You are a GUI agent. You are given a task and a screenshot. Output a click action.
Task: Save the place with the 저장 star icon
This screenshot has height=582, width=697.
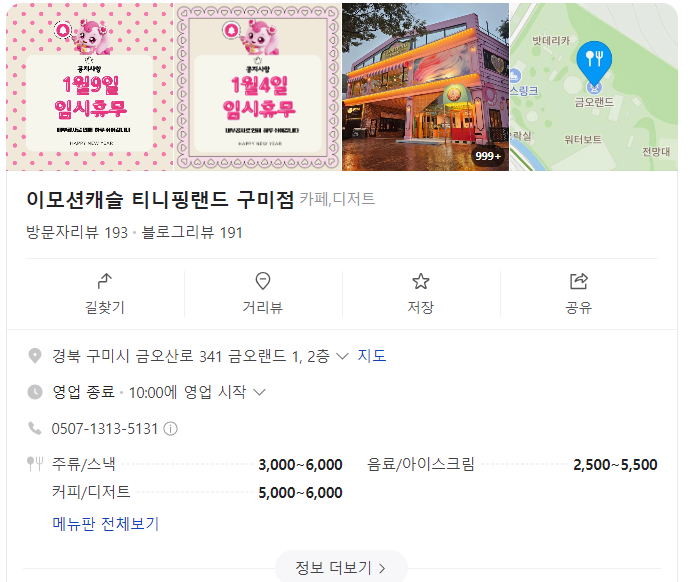421,281
